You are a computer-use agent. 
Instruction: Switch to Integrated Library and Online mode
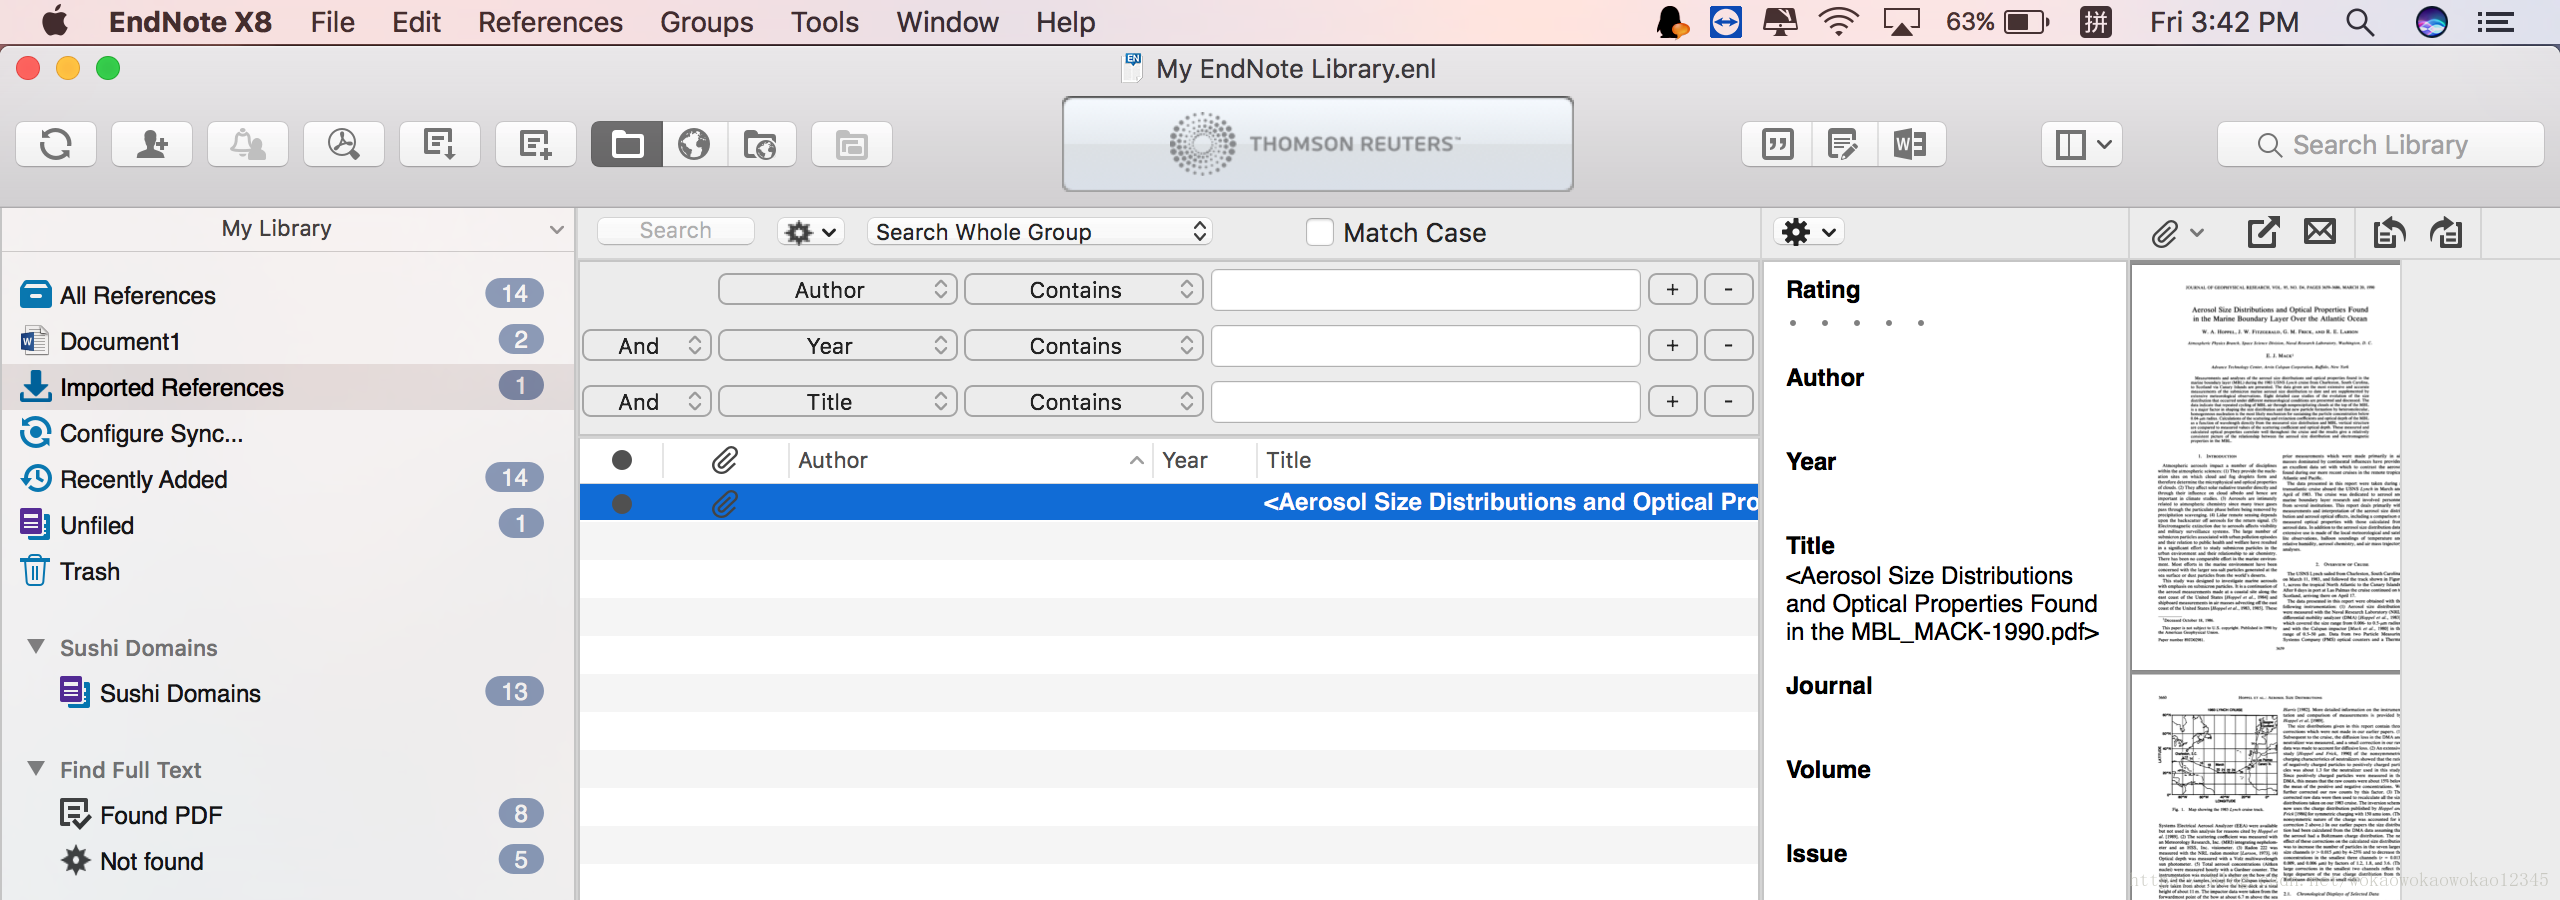pyautogui.click(x=761, y=145)
